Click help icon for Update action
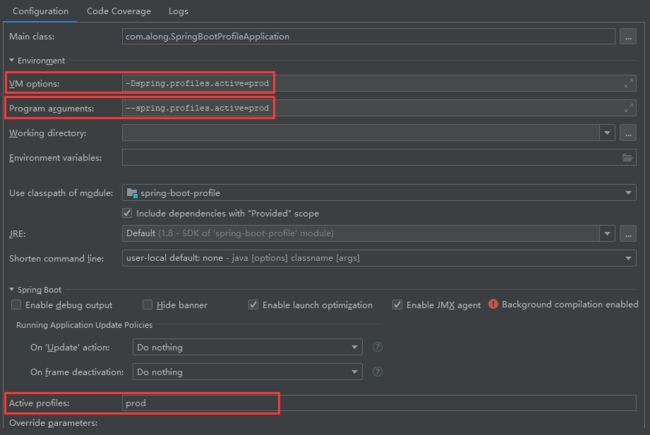The width and height of the screenshot is (650, 435). click(x=377, y=347)
